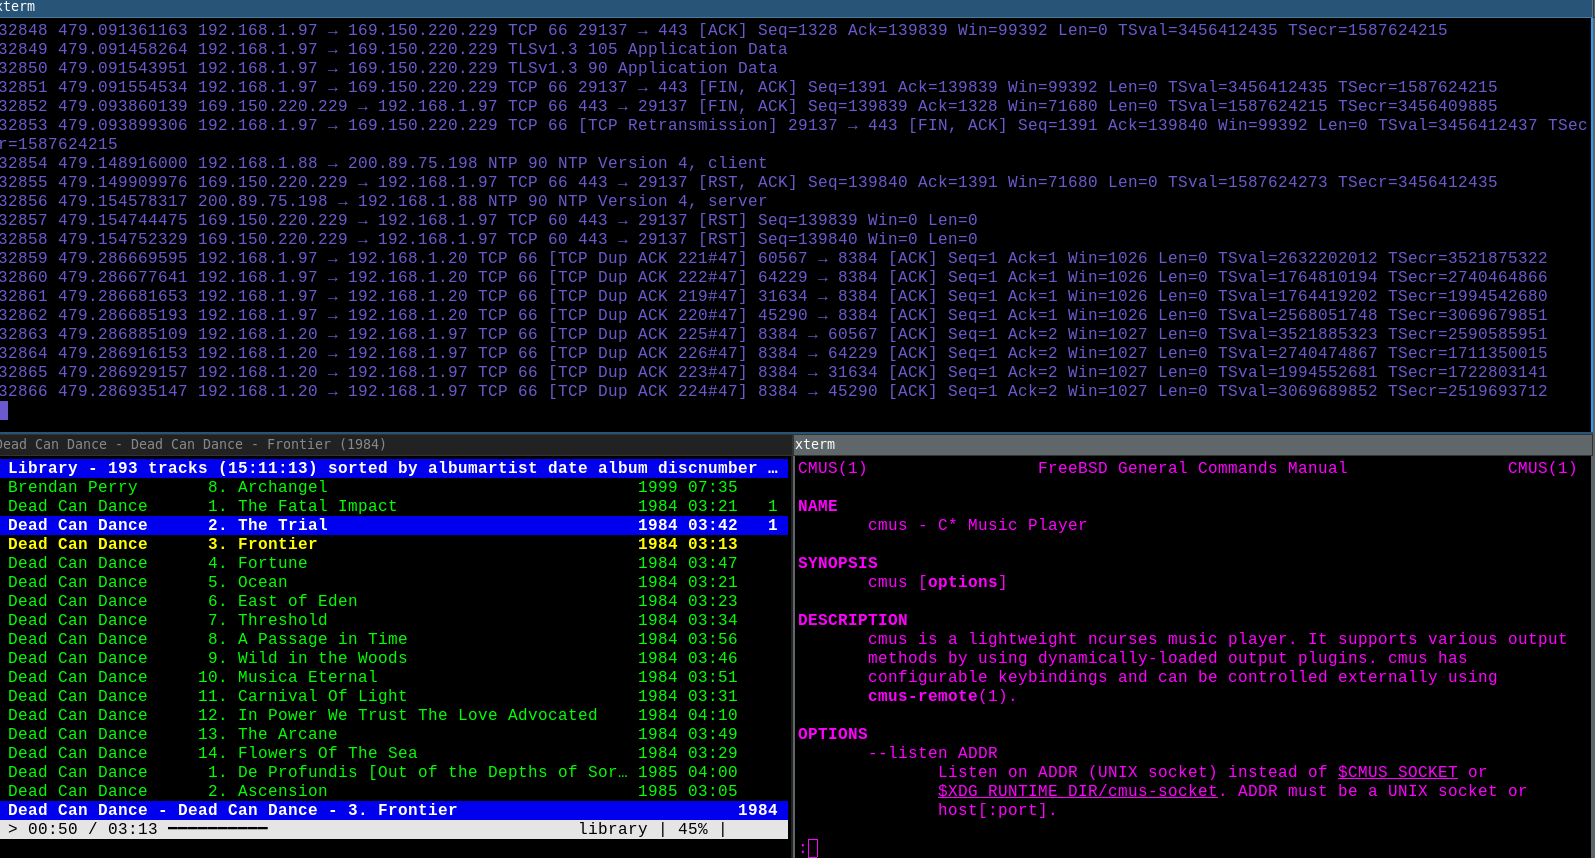Click the OPTIONS section heading
This screenshot has height=858, width=1595.
(833, 734)
